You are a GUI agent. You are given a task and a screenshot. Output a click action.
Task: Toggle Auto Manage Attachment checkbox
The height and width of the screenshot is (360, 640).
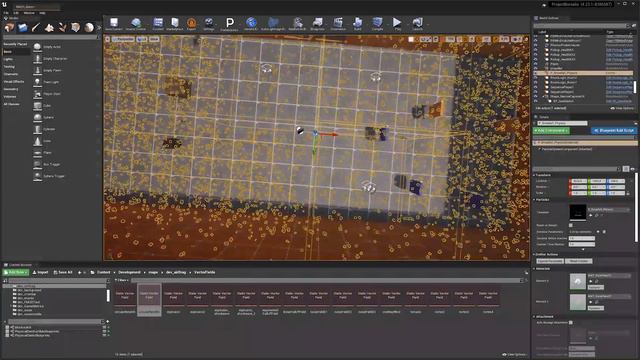(x=571, y=322)
